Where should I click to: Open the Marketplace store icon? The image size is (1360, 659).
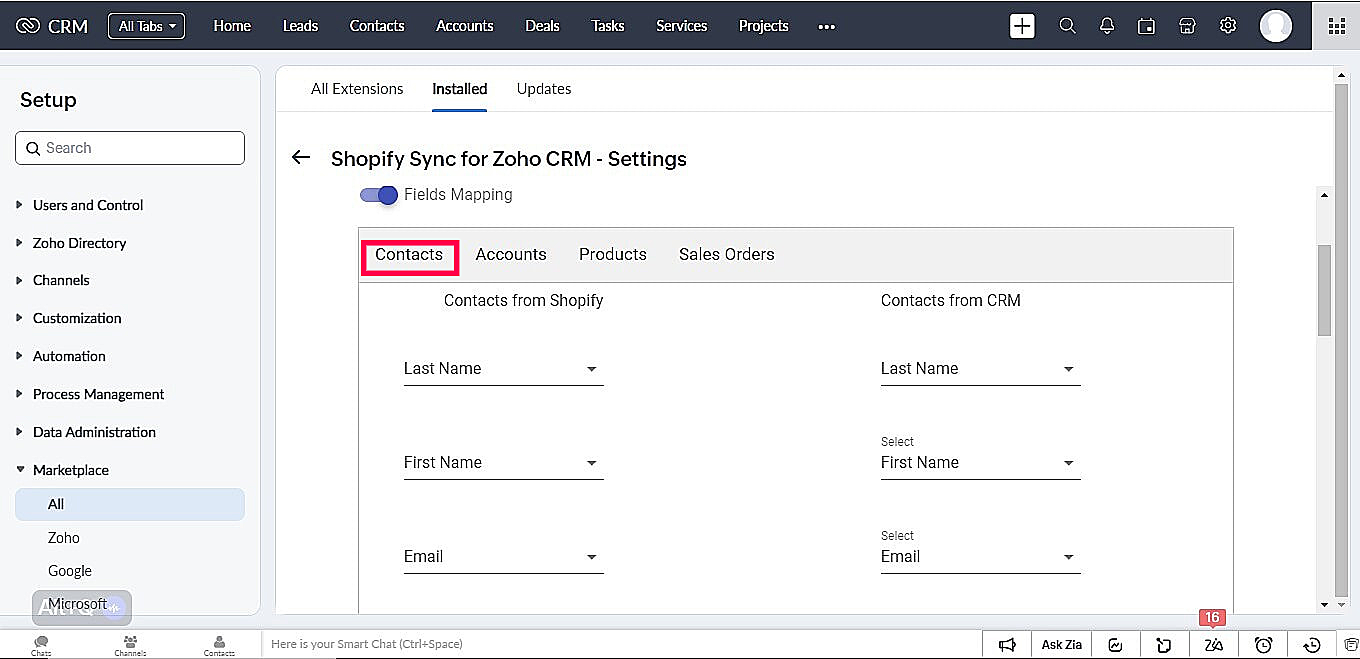(1187, 26)
